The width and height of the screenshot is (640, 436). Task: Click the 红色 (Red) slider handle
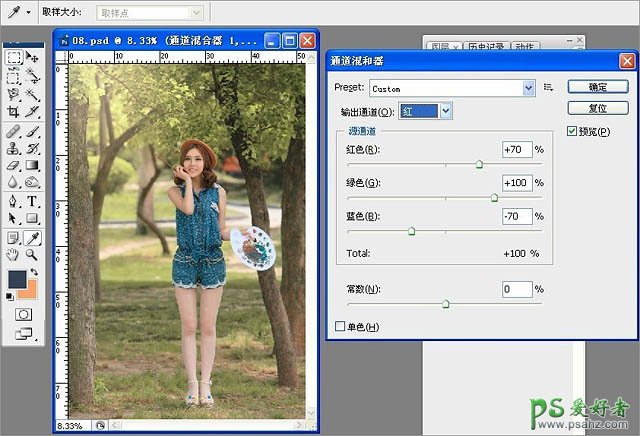(479, 163)
